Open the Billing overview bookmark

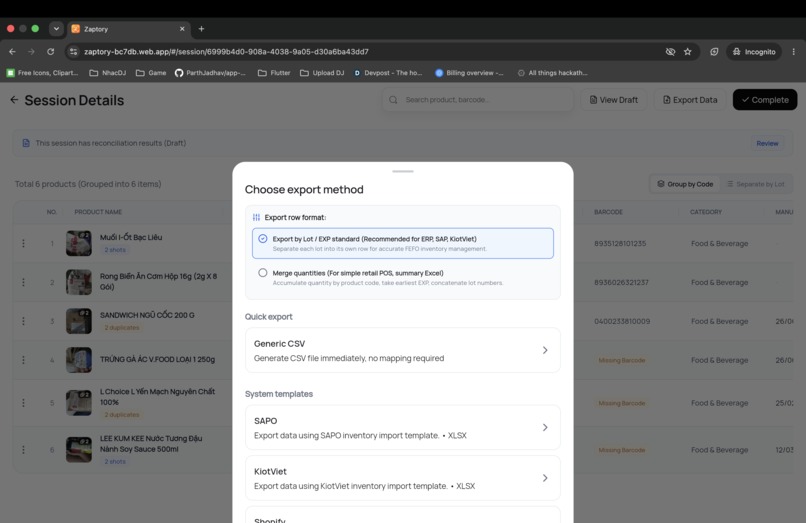point(469,73)
